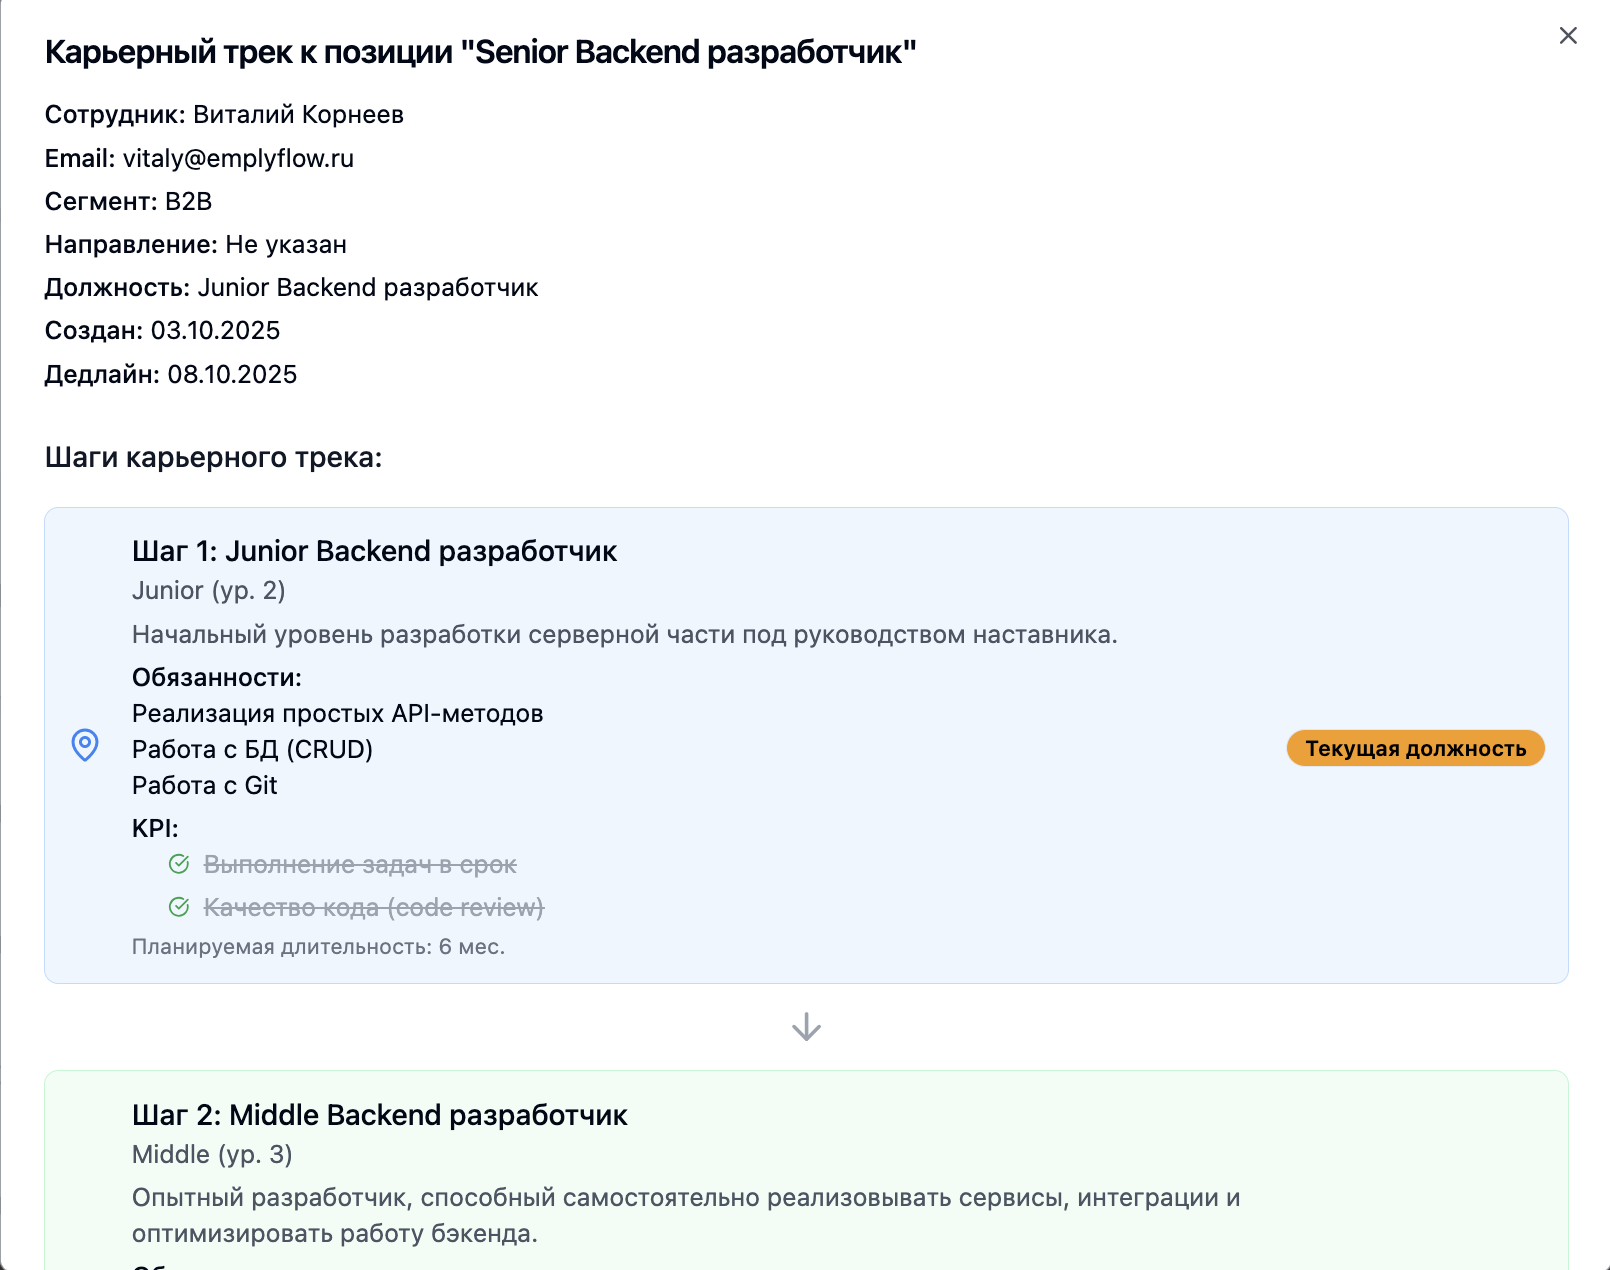Viewport: 1610px width, 1270px height.
Task: Click the creation date 03.10.2025
Action: (x=215, y=331)
